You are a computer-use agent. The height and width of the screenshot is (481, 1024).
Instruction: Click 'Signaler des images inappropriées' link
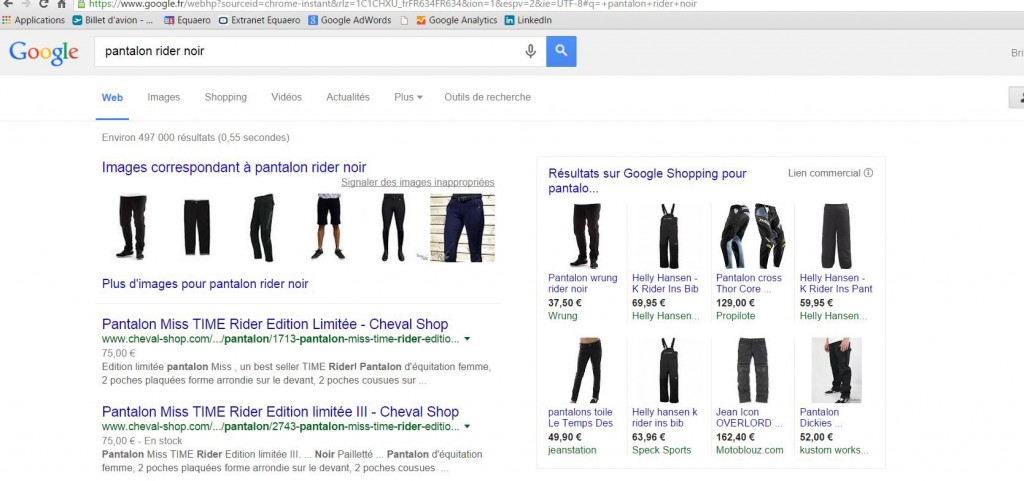click(418, 183)
